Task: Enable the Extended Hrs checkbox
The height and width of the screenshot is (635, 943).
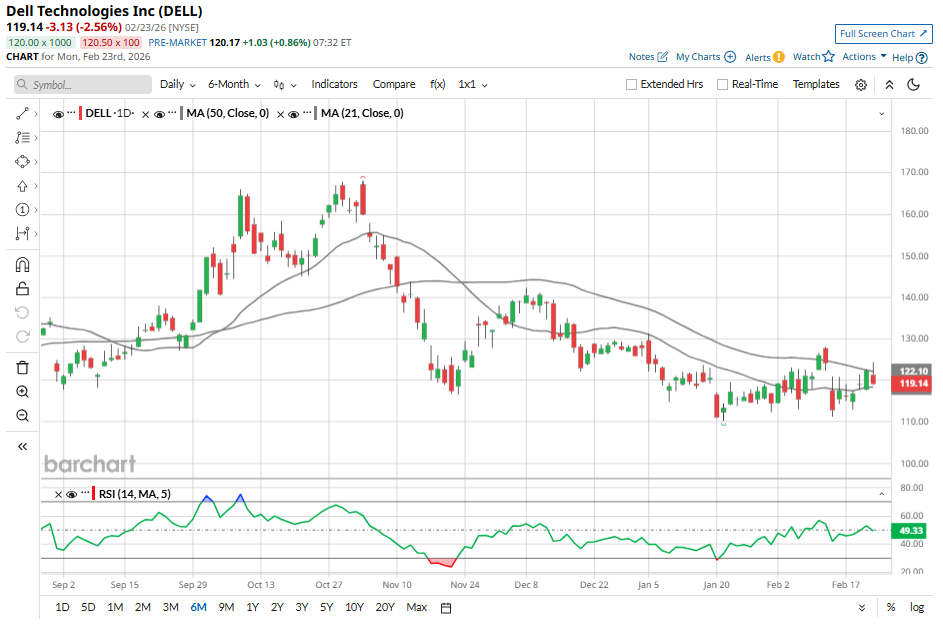Action: click(631, 85)
